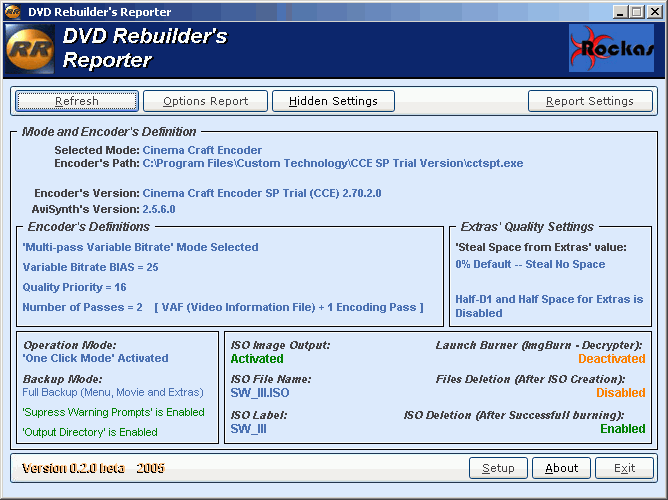Viewport: 668px width, 500px height.
Task: Click 'Multi-pass Variable Bitrate' Mode Selected line
Action: [141, 247]
